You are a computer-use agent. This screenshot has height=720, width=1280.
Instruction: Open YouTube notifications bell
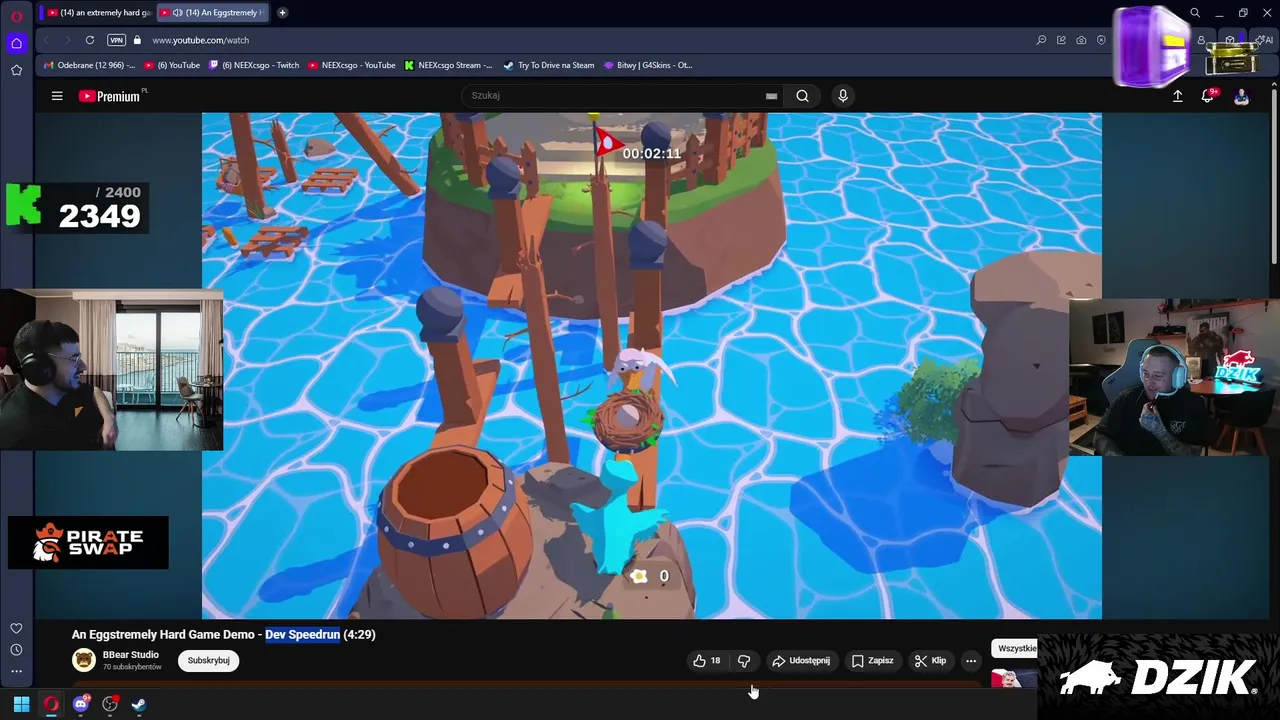[x=1207, y=96]
